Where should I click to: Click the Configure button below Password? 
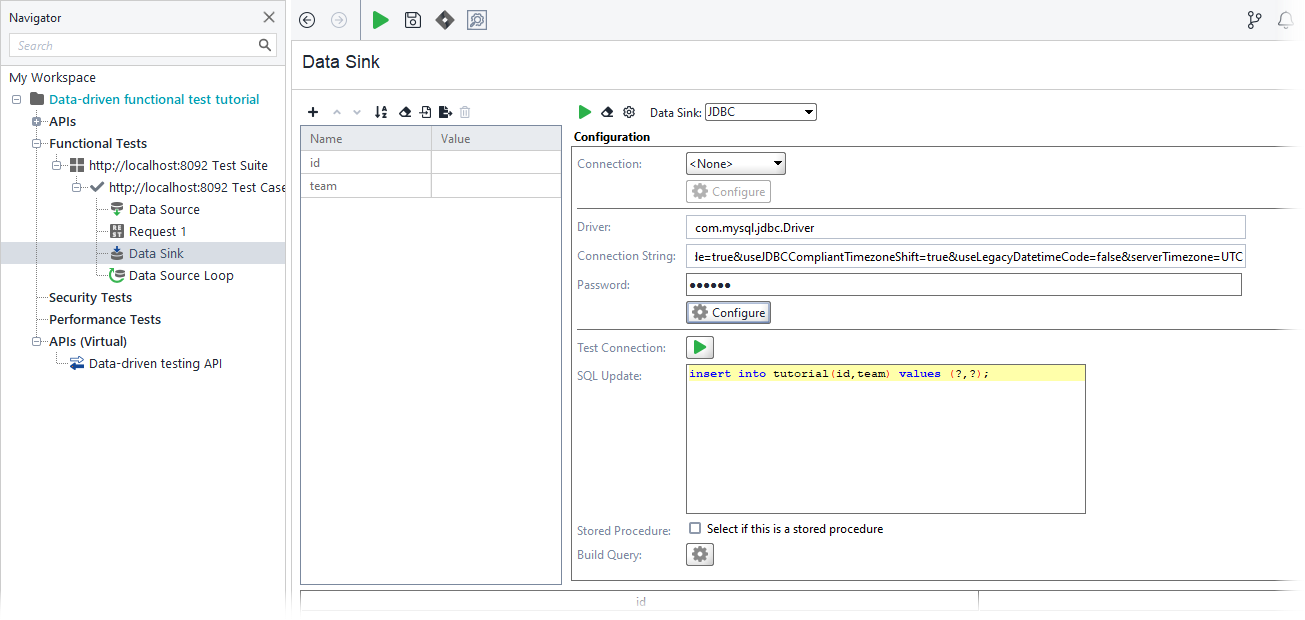728,312
